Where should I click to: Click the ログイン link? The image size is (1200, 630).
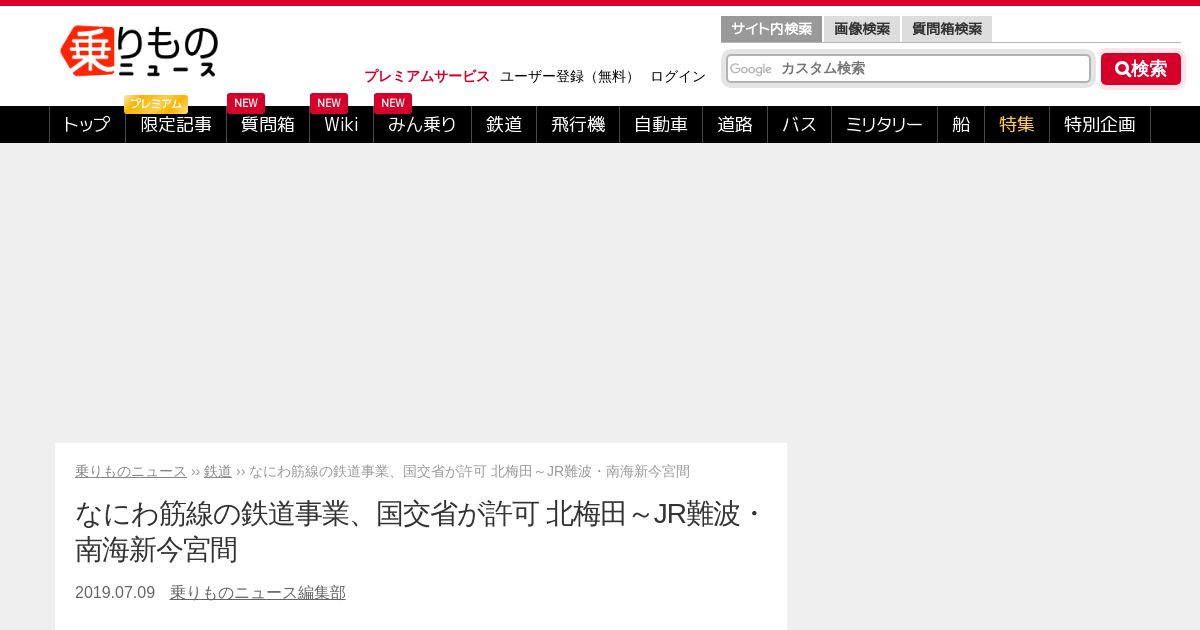point(678,76)
